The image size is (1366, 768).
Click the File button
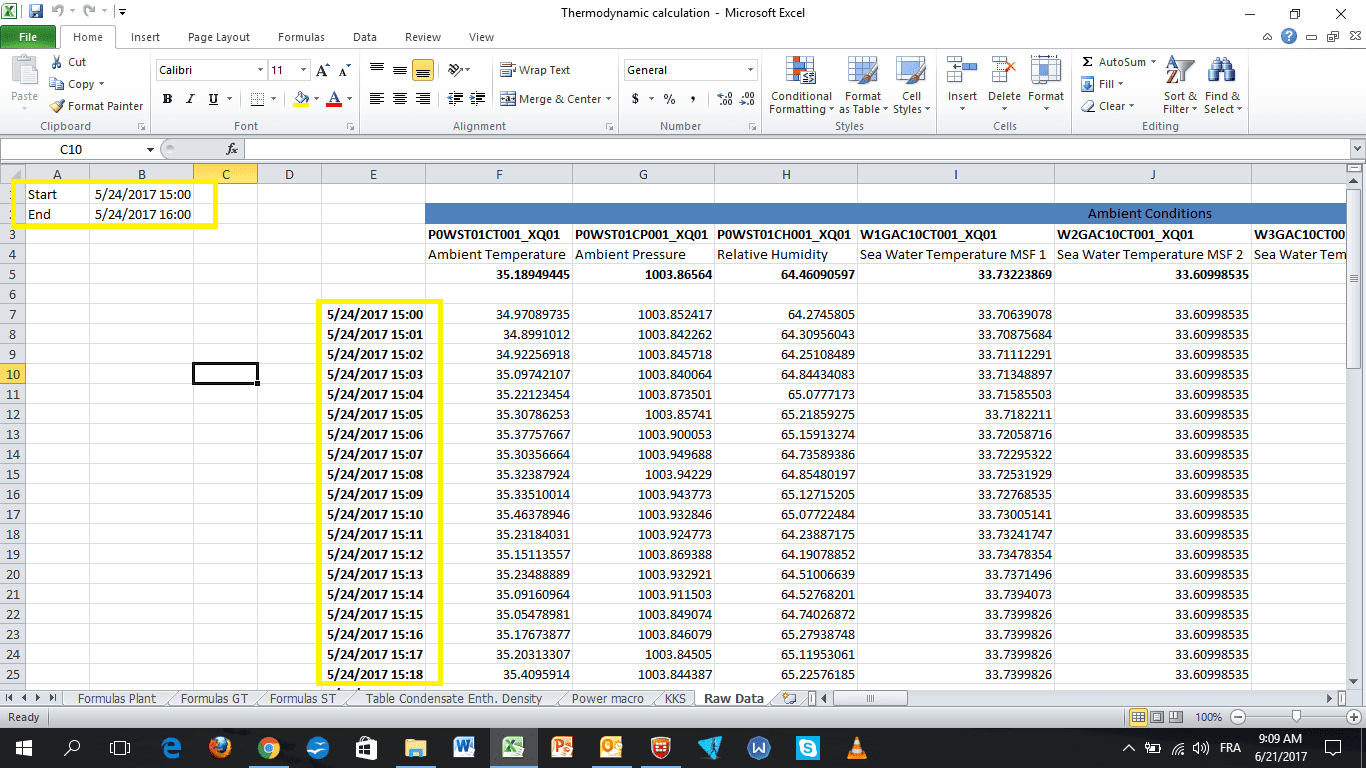[x=28, y=37]
